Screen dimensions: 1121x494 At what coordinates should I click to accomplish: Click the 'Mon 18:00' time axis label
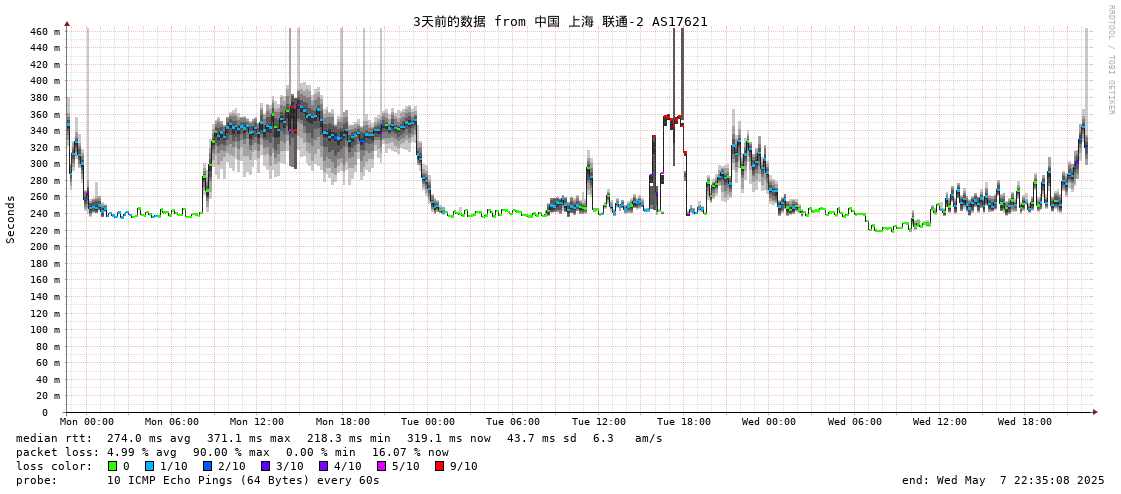coord(342,422)
